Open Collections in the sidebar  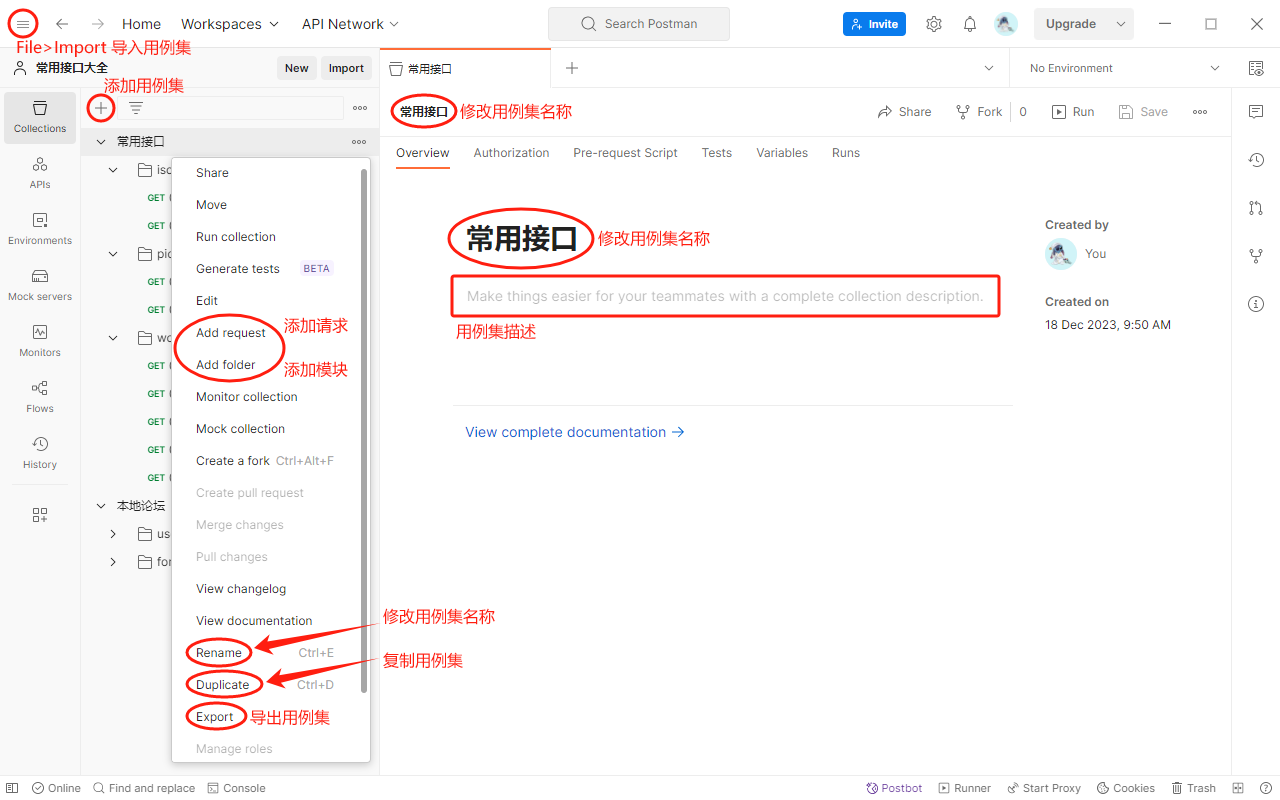(x=40, y=117)
